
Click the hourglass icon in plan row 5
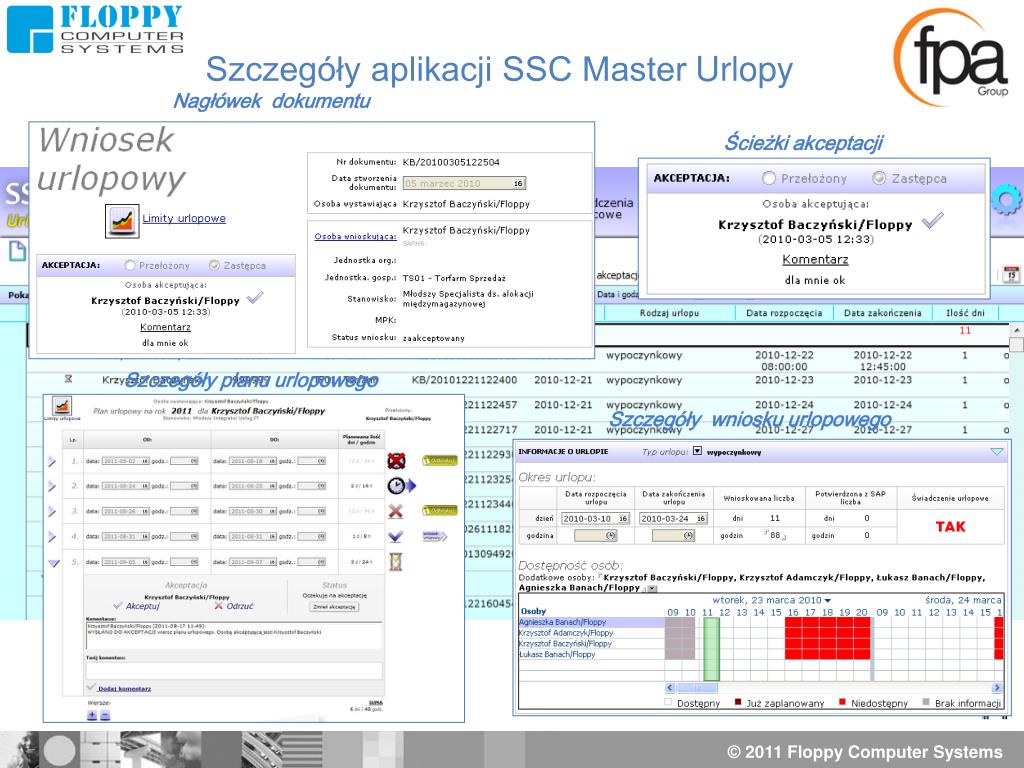pyautogui.click(x=395, y=562)
